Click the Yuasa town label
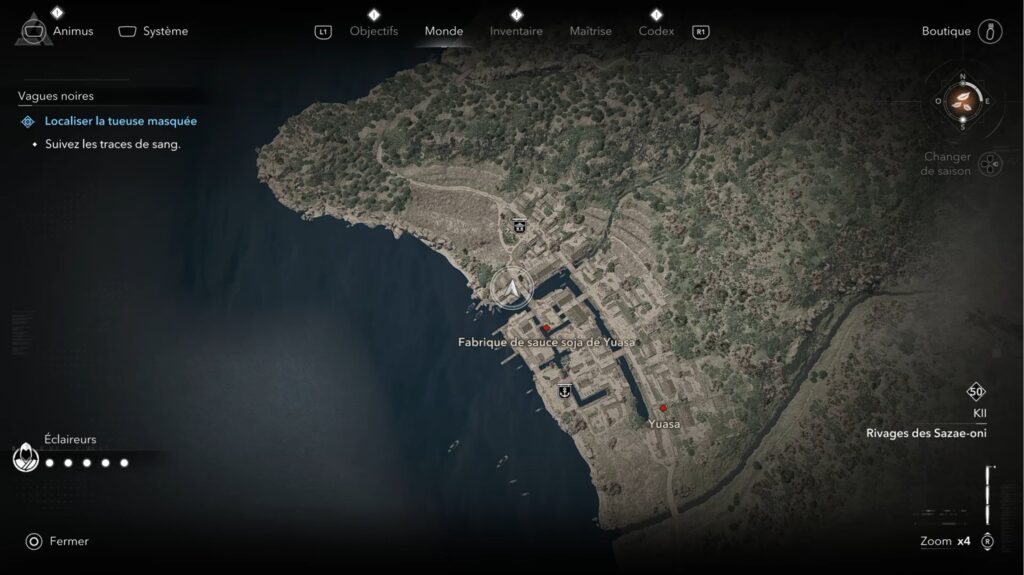This screenshot has height=575, width=1024. [664, 424]
